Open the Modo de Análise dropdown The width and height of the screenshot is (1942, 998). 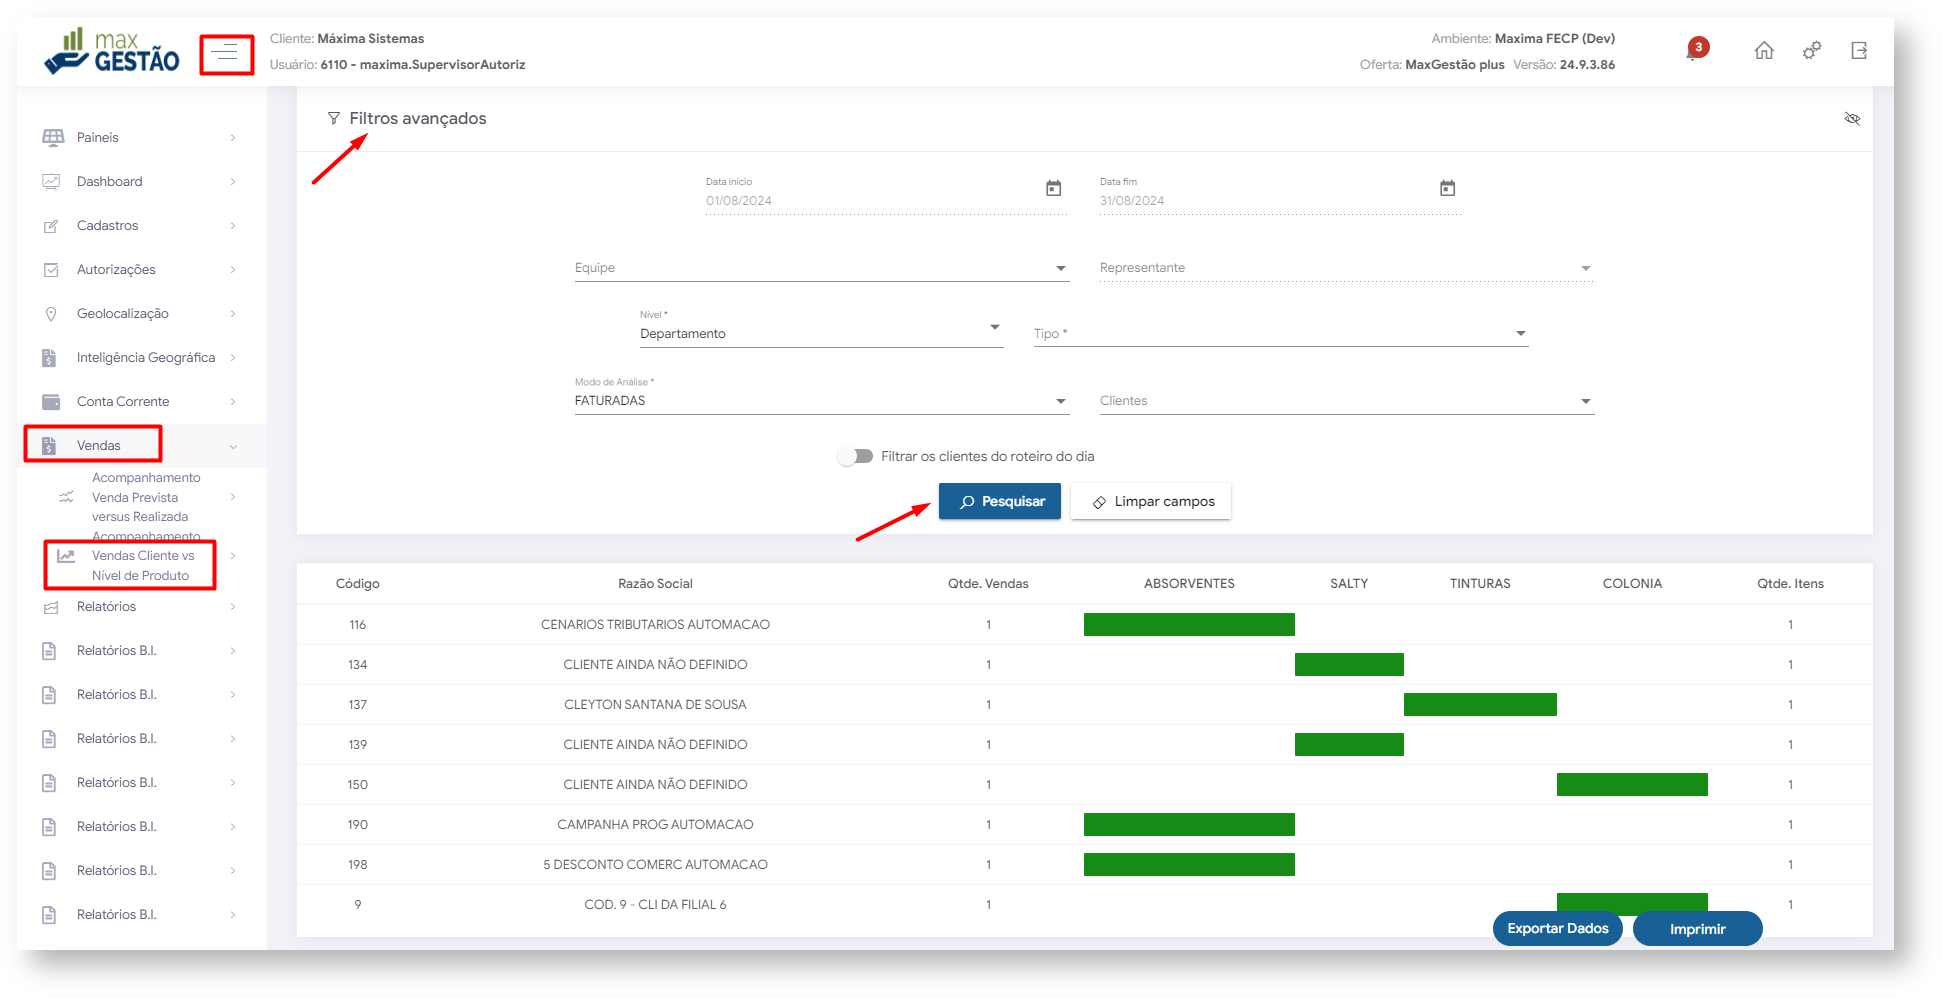tap(820, 401)
